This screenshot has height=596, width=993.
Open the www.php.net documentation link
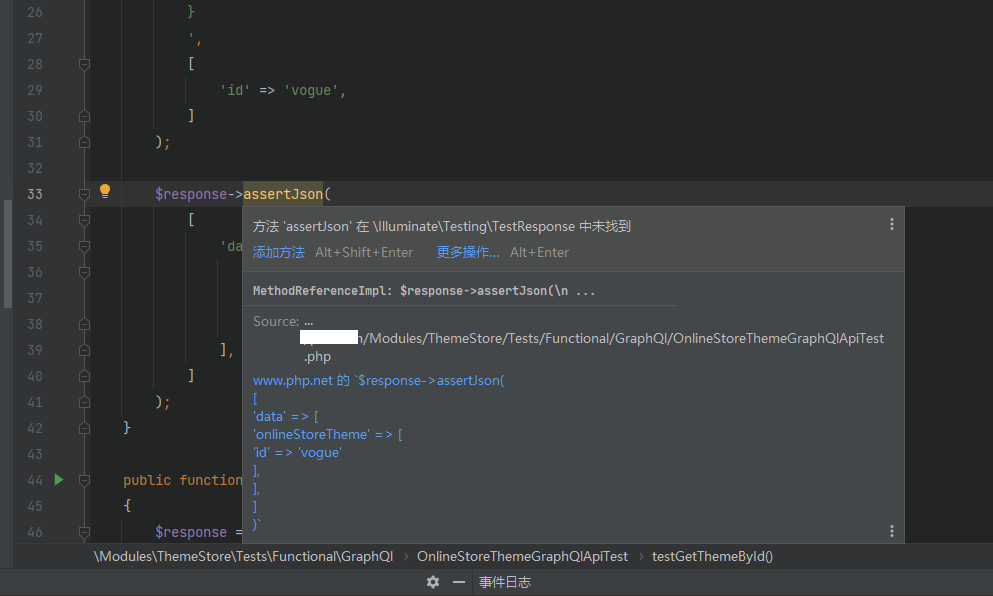pyautogui.click(x=294, y=381)
